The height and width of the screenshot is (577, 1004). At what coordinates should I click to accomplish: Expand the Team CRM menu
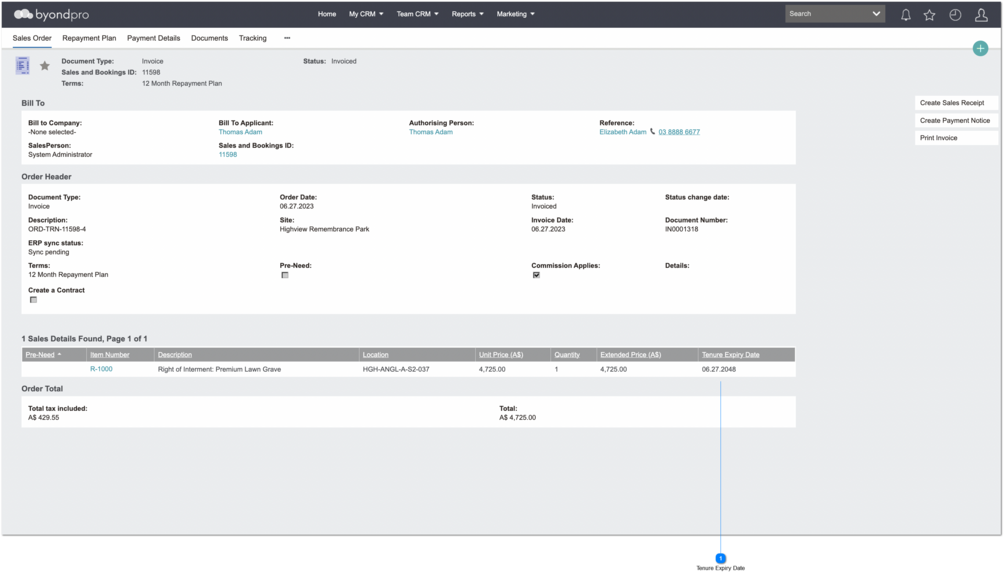417,14
